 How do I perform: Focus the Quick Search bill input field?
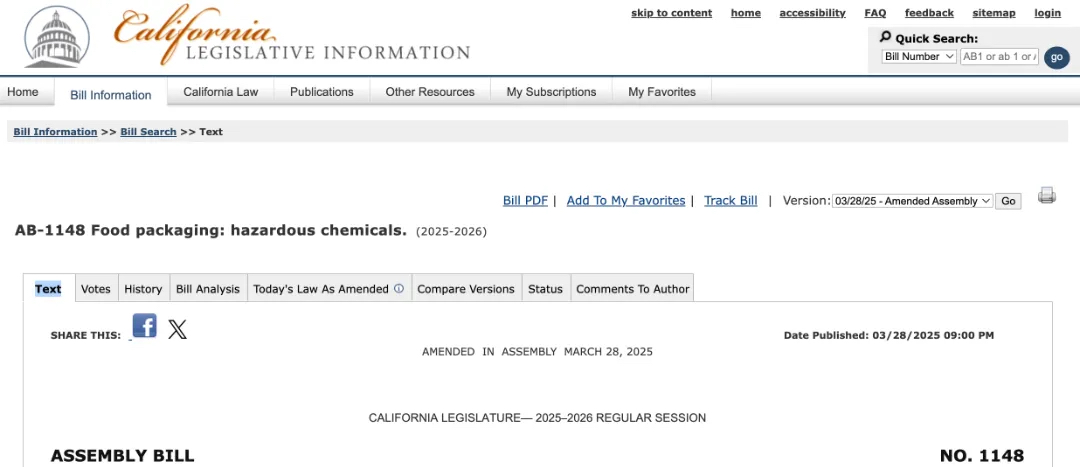(999, 56)
